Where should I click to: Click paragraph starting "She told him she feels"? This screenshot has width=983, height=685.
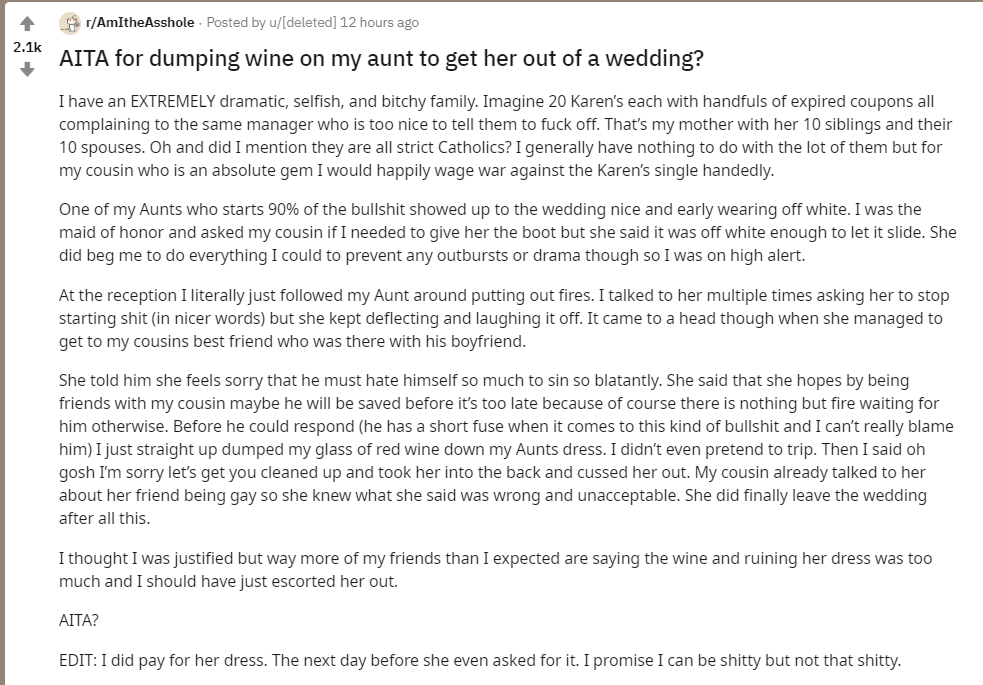506,449
